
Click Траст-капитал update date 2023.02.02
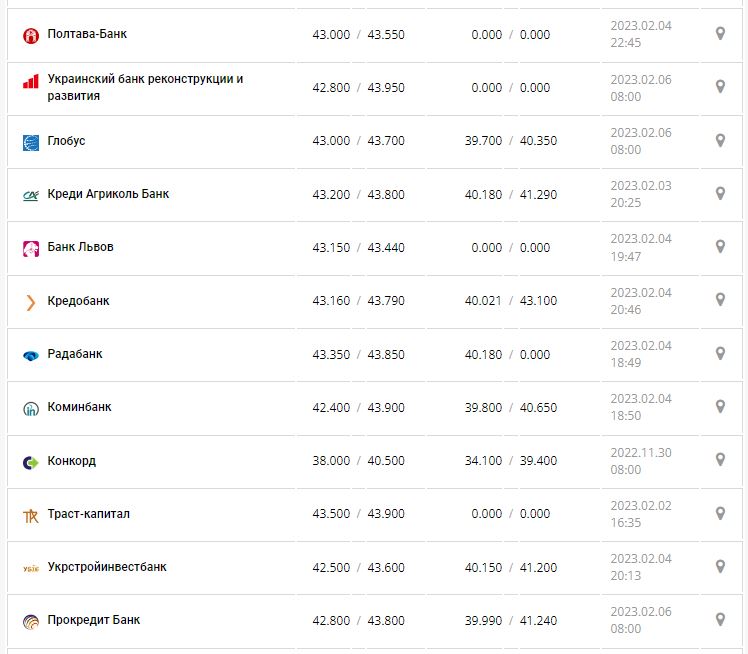pos(641,506)
